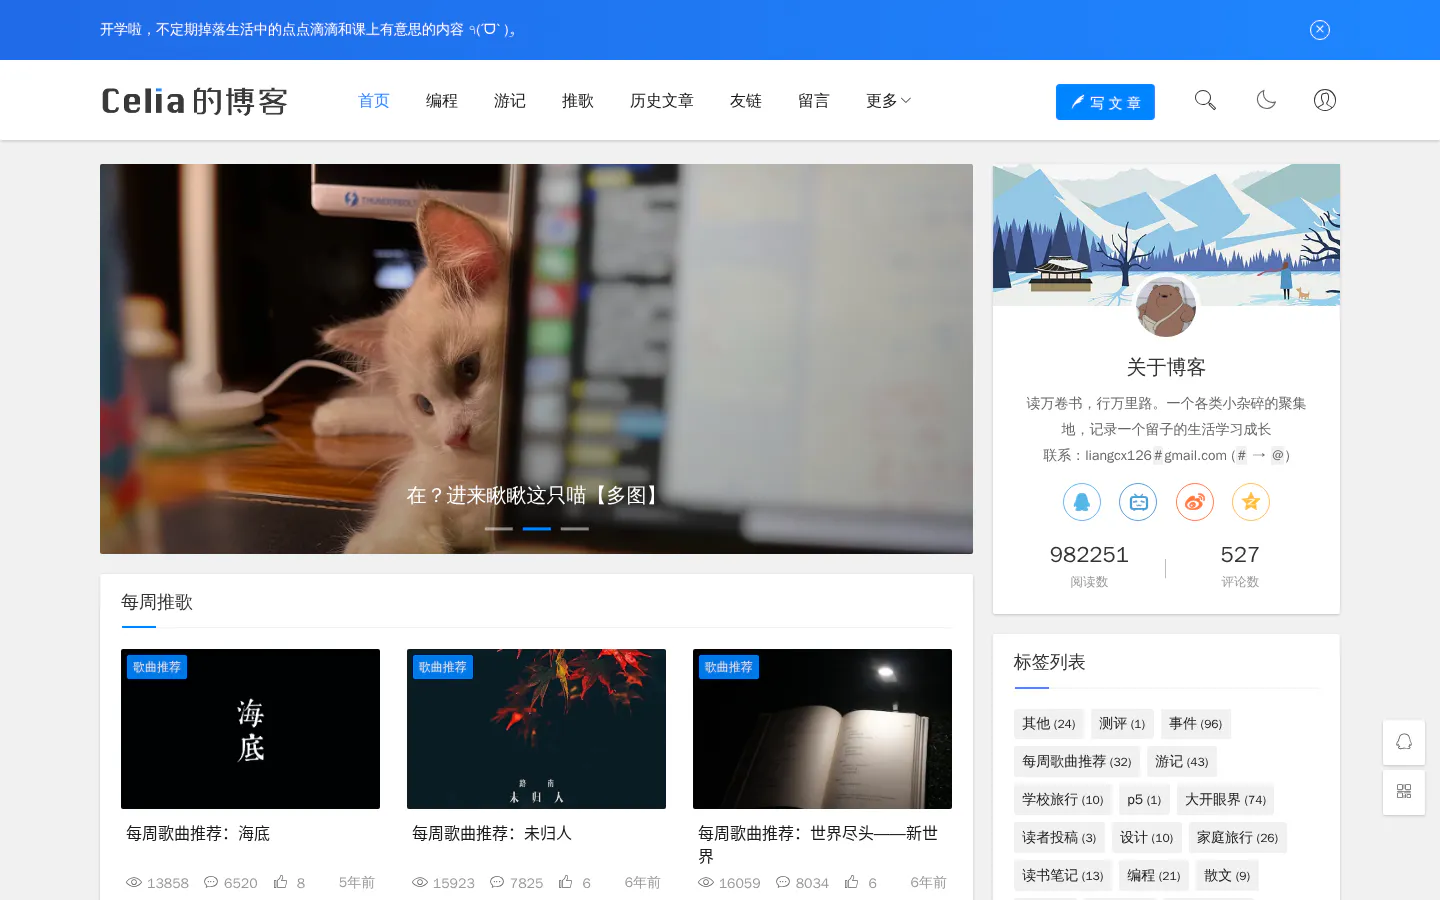
Task: Close the blue announcement banner
Action: [1320, 30]
